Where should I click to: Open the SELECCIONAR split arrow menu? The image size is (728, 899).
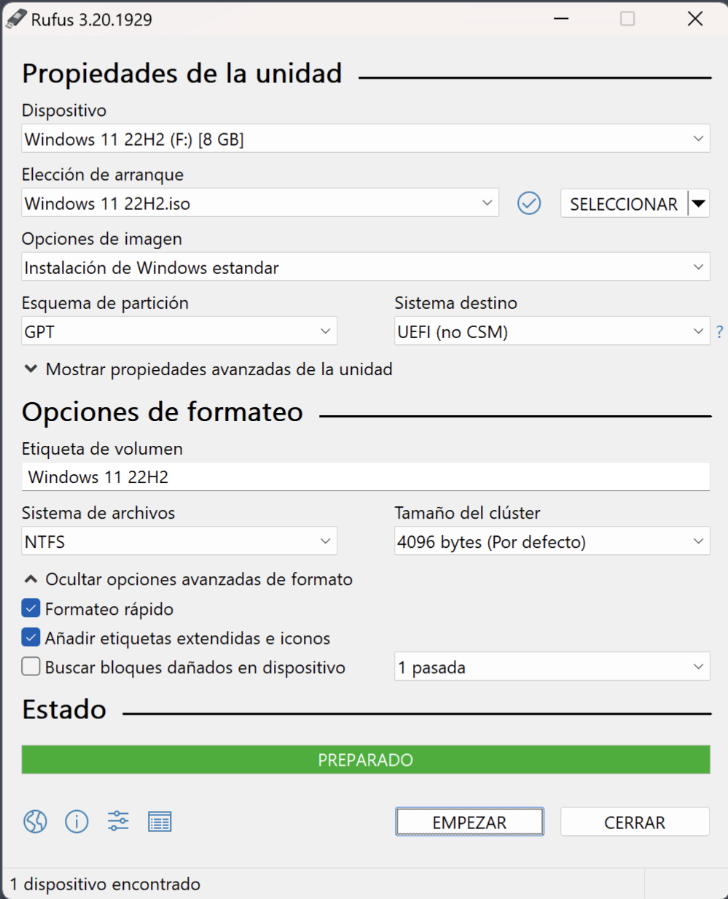coord(698,204)
